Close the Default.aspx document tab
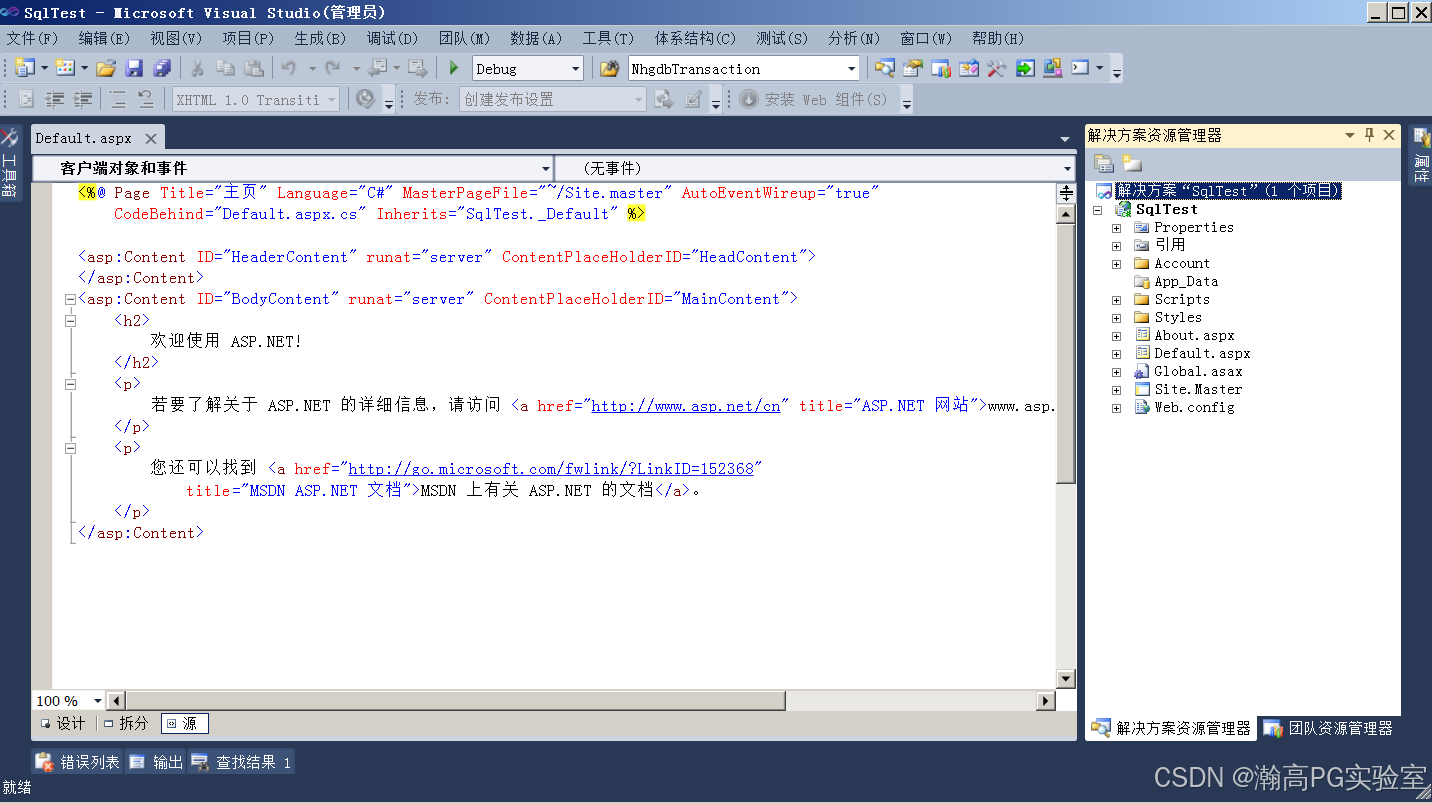 (151, 139)
